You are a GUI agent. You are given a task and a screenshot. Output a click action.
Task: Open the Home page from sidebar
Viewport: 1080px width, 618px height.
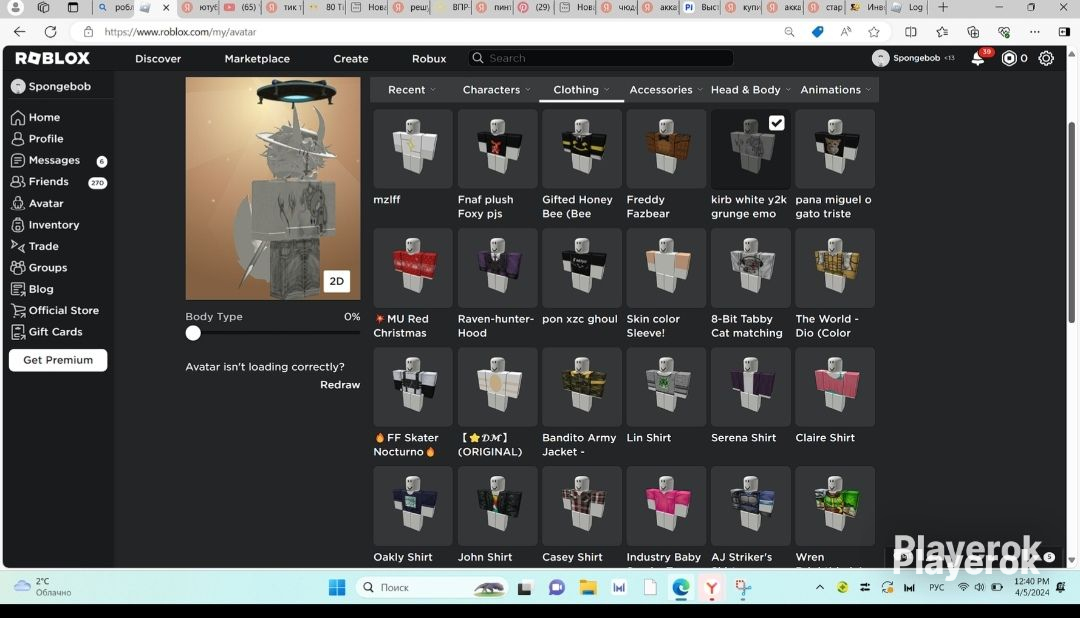[36, 117]
